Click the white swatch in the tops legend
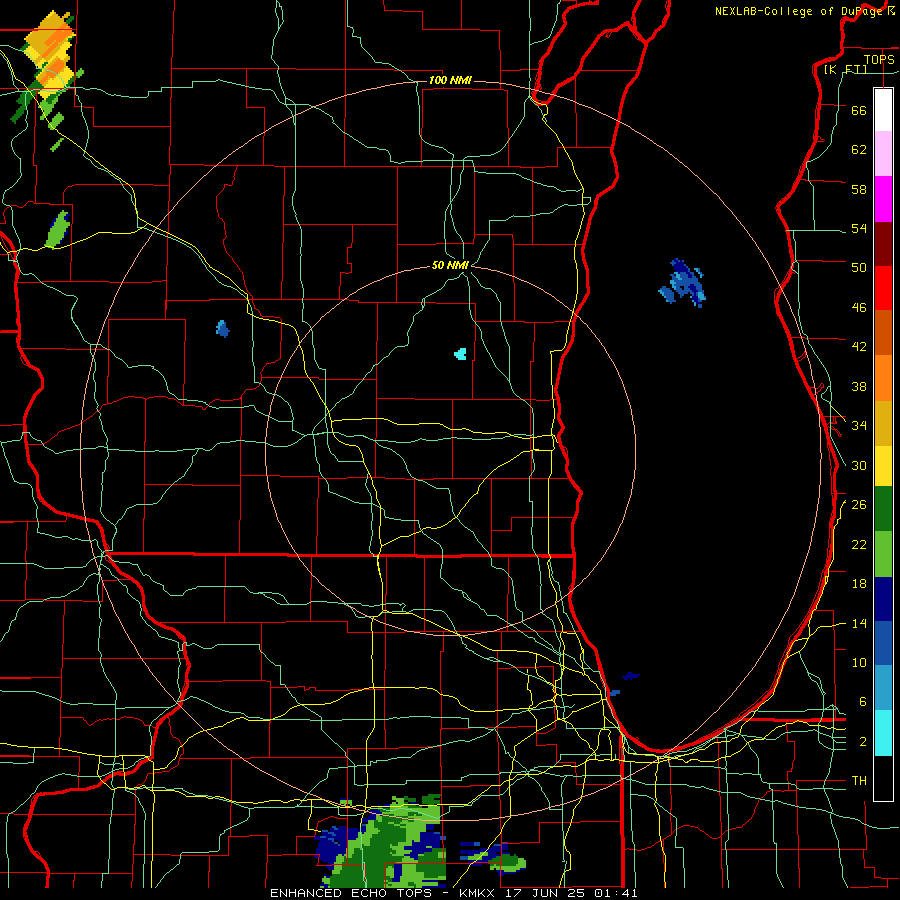Viewport: 900px width, 900px height. point(883,110)
